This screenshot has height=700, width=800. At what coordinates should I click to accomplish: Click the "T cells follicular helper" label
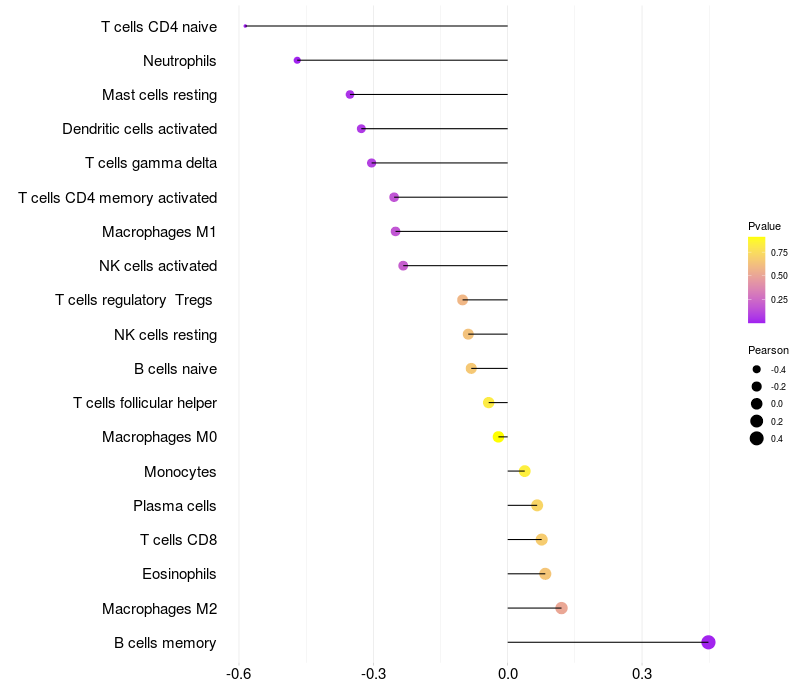[145, 403]
